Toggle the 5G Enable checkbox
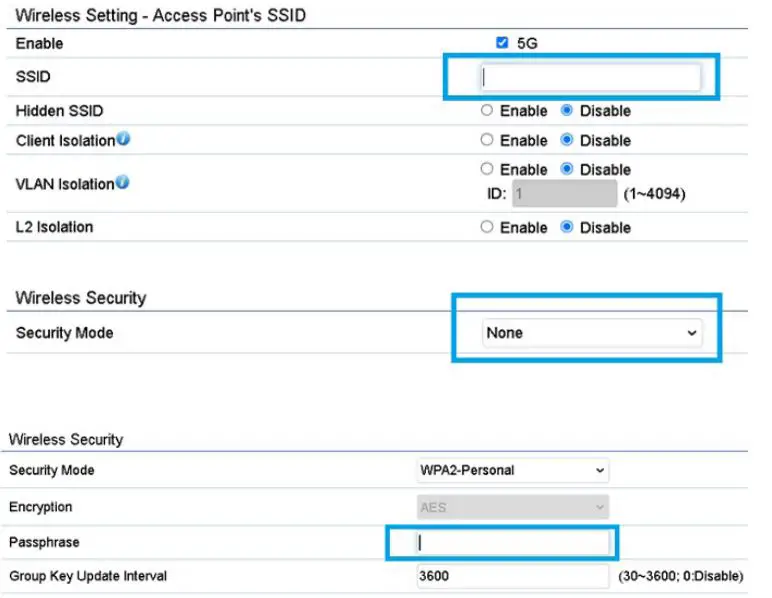Viewport: 772px width, 598px height. pos(502,43)
